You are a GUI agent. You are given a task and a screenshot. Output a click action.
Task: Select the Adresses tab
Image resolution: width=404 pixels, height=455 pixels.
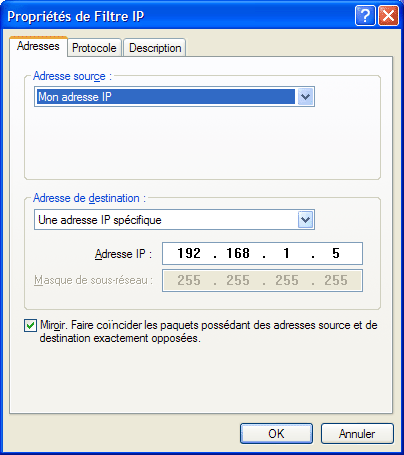38,46
